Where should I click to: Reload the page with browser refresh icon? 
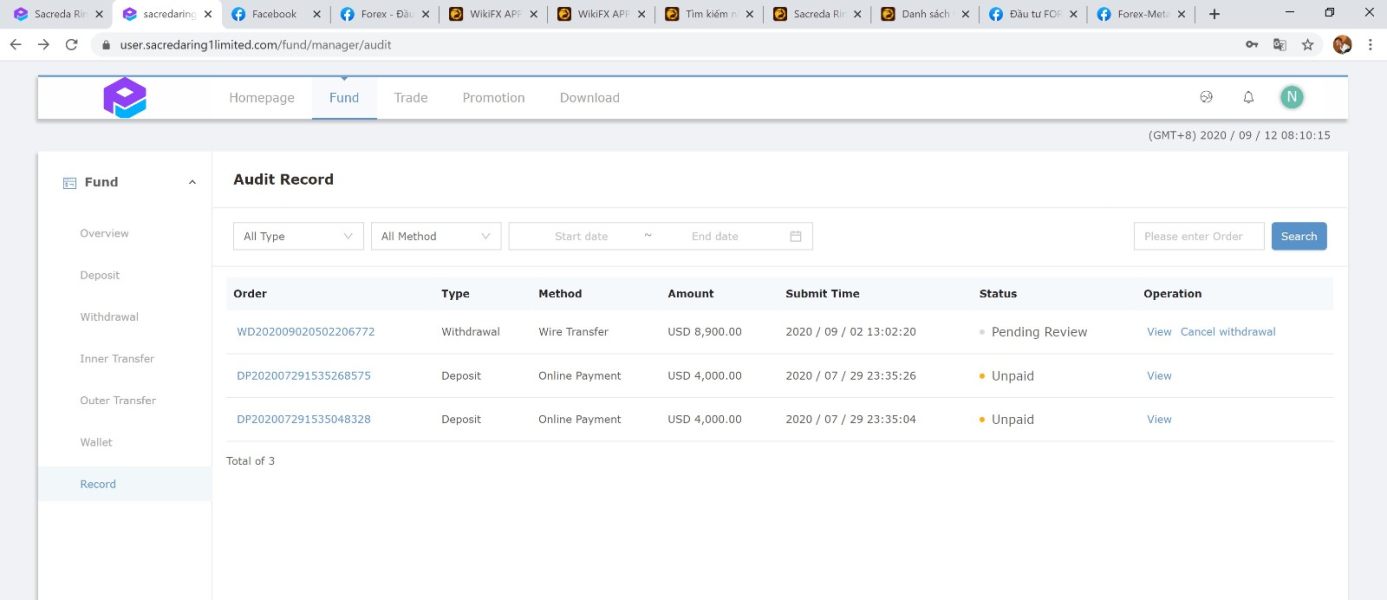[x=71, y=45]
